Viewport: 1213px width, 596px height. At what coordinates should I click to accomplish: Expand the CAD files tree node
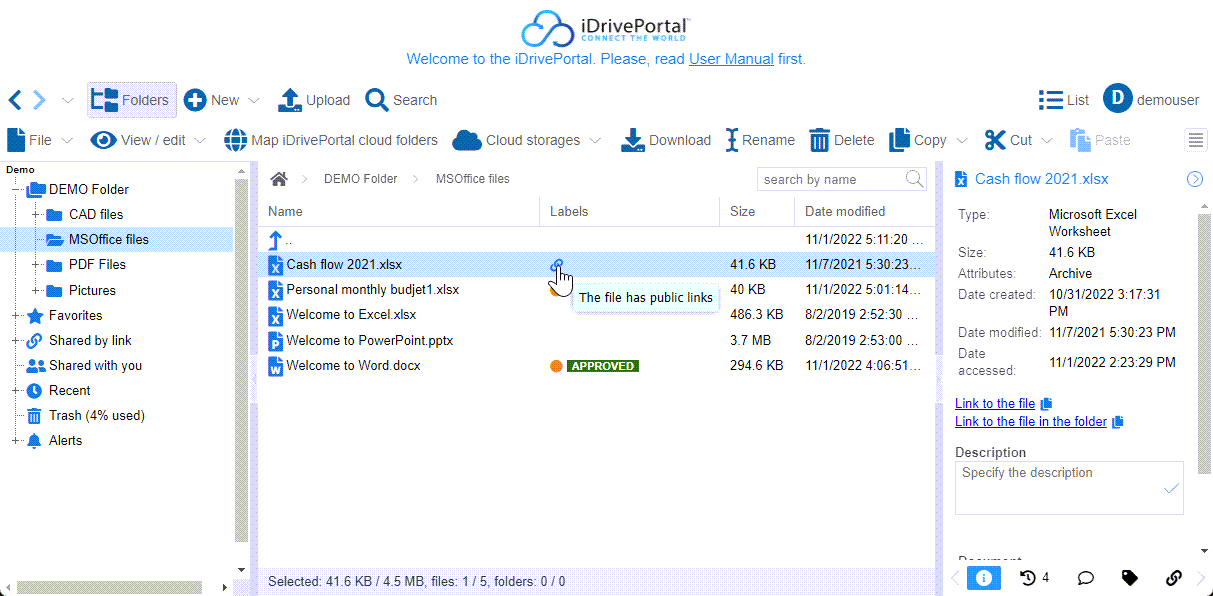point(35,215)
